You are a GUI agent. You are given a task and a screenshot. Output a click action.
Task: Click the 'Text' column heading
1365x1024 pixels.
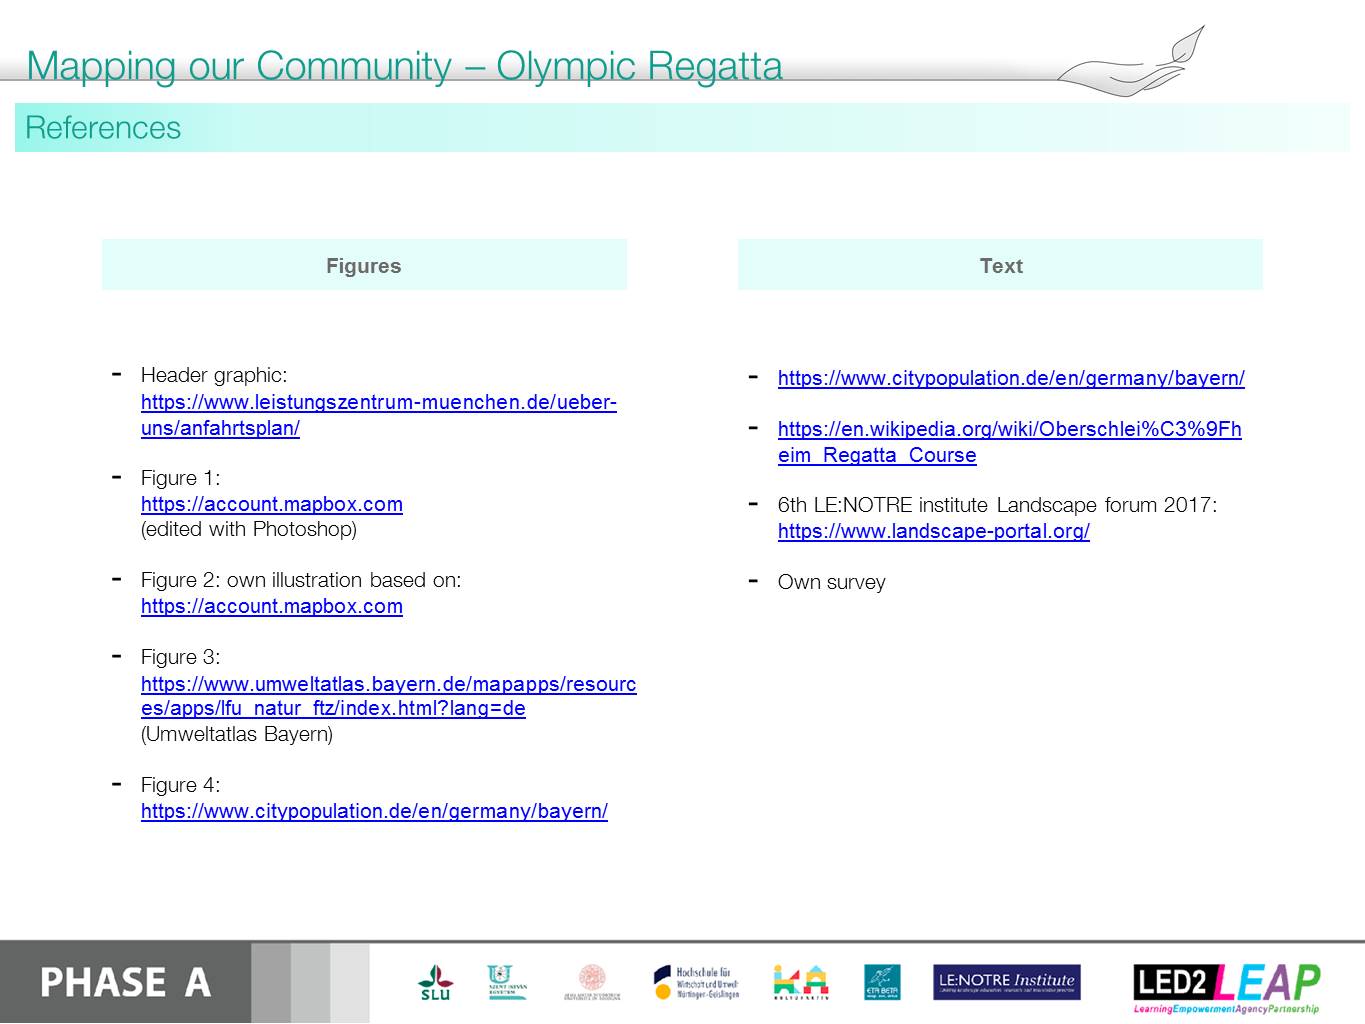(1001, 265)
